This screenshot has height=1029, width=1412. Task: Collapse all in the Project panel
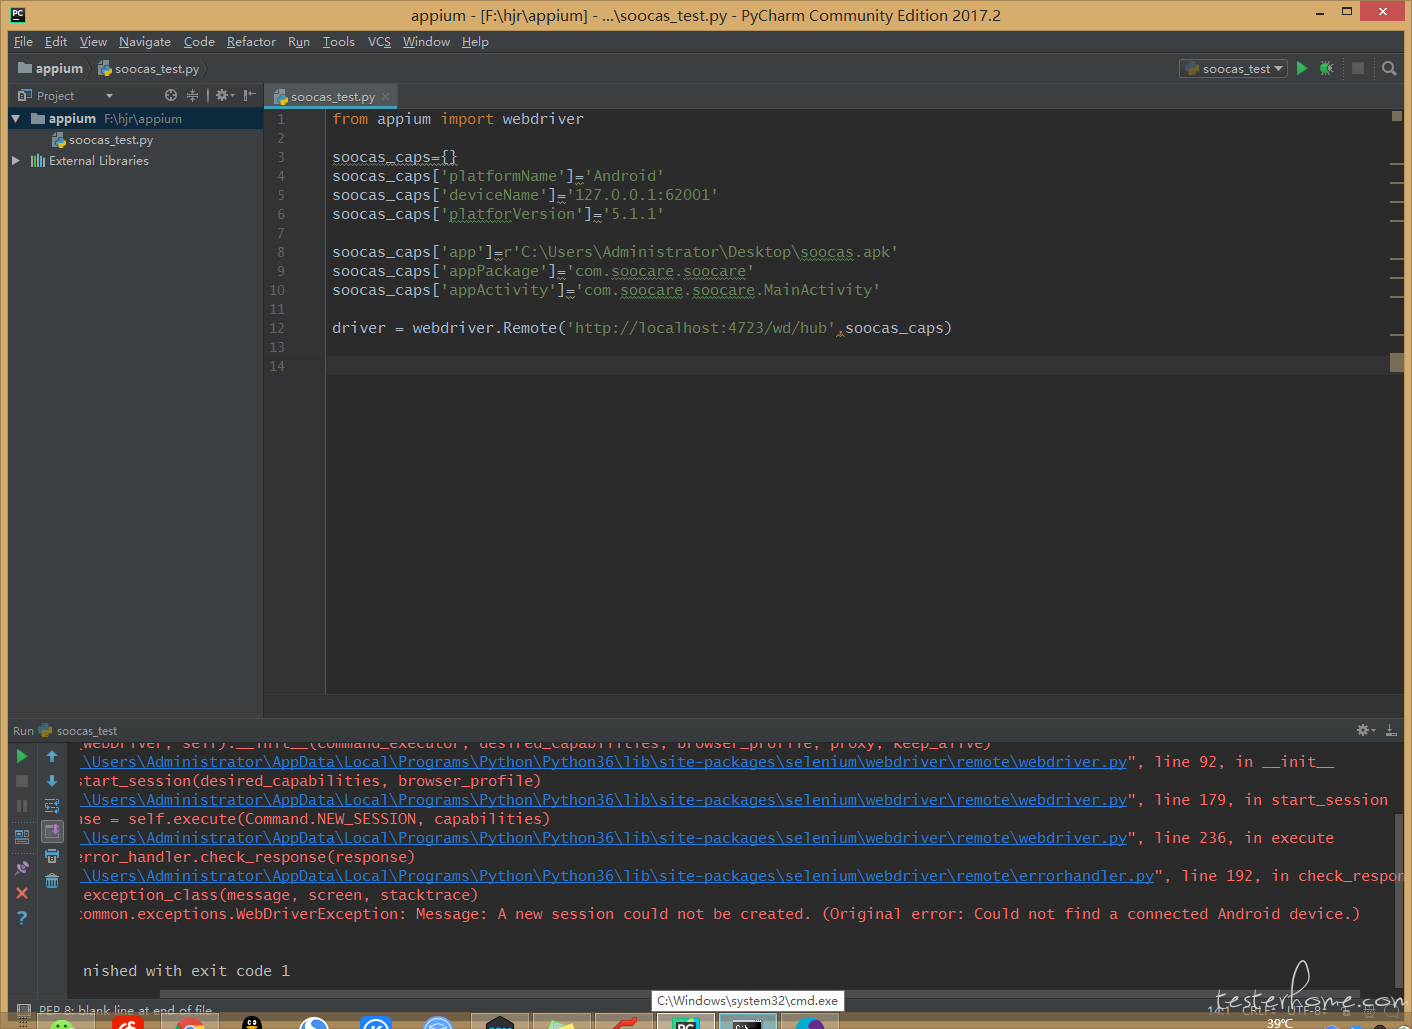click(x=192, y=95)
